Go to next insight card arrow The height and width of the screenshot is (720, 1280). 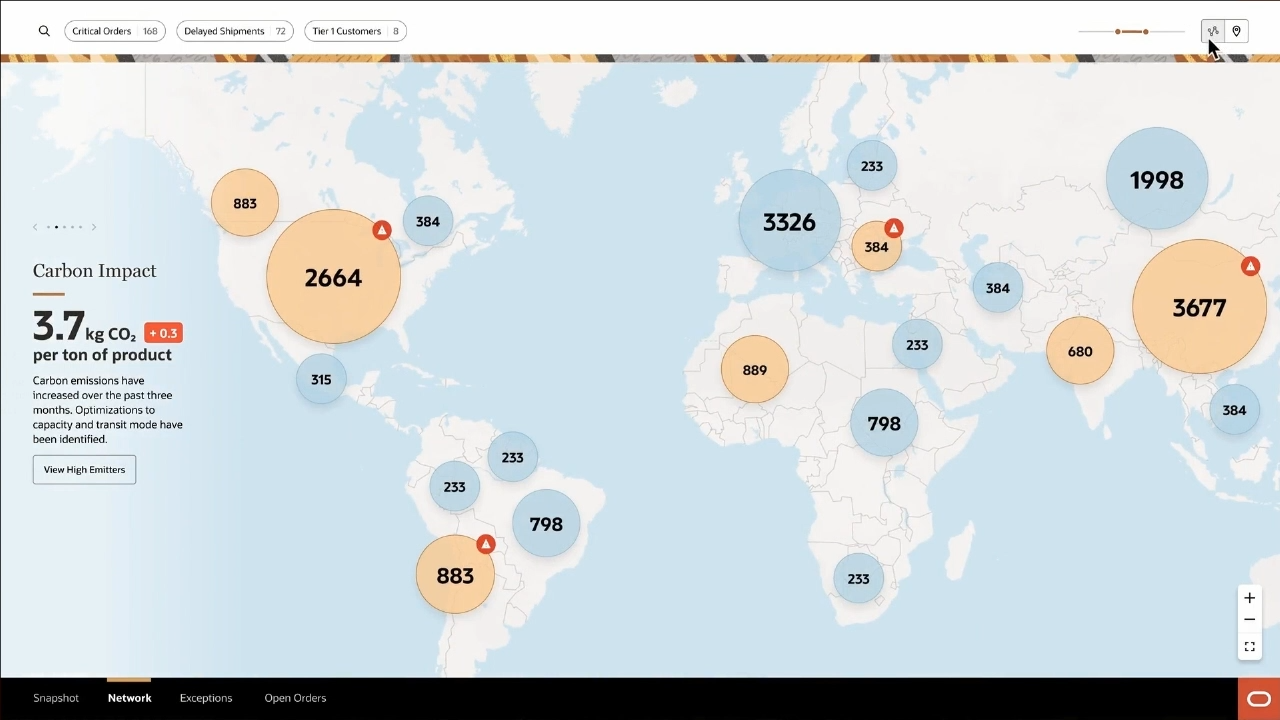[94, 227]
